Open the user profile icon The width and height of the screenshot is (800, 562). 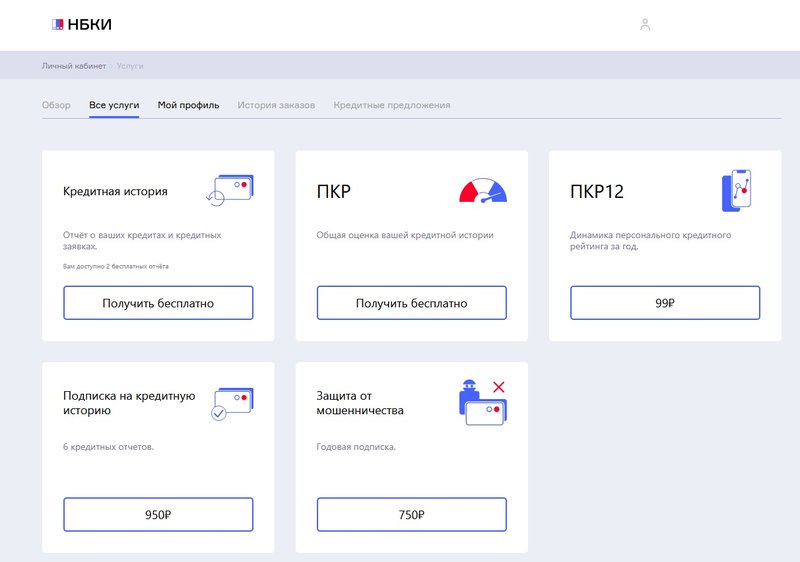point(645,24)
